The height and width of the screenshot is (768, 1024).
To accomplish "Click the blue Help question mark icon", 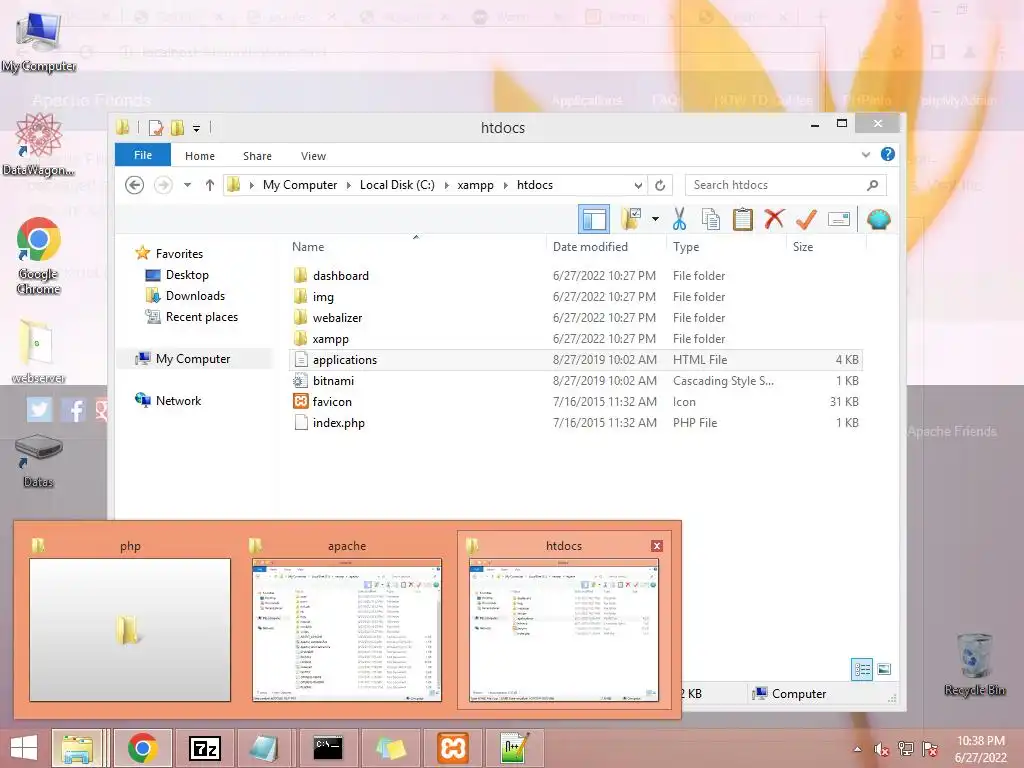I will [x=888, y=154].
